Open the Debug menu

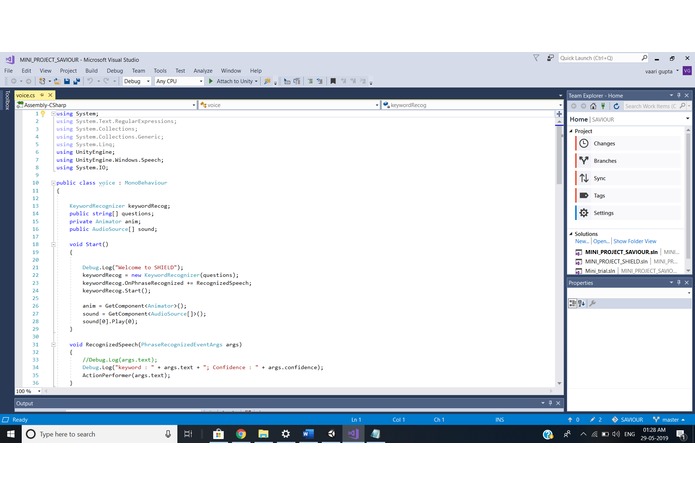115,70
